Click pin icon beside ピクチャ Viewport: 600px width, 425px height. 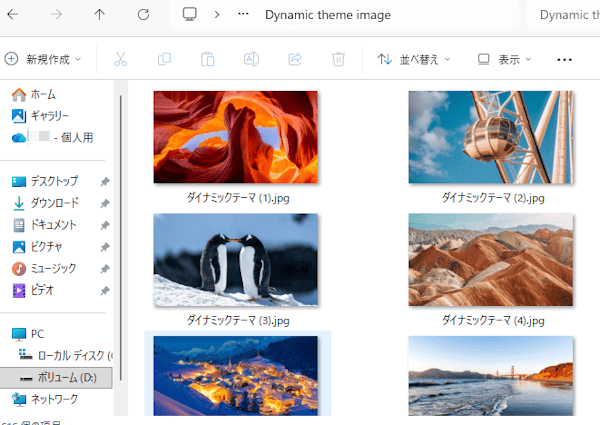tap(105, 247)
